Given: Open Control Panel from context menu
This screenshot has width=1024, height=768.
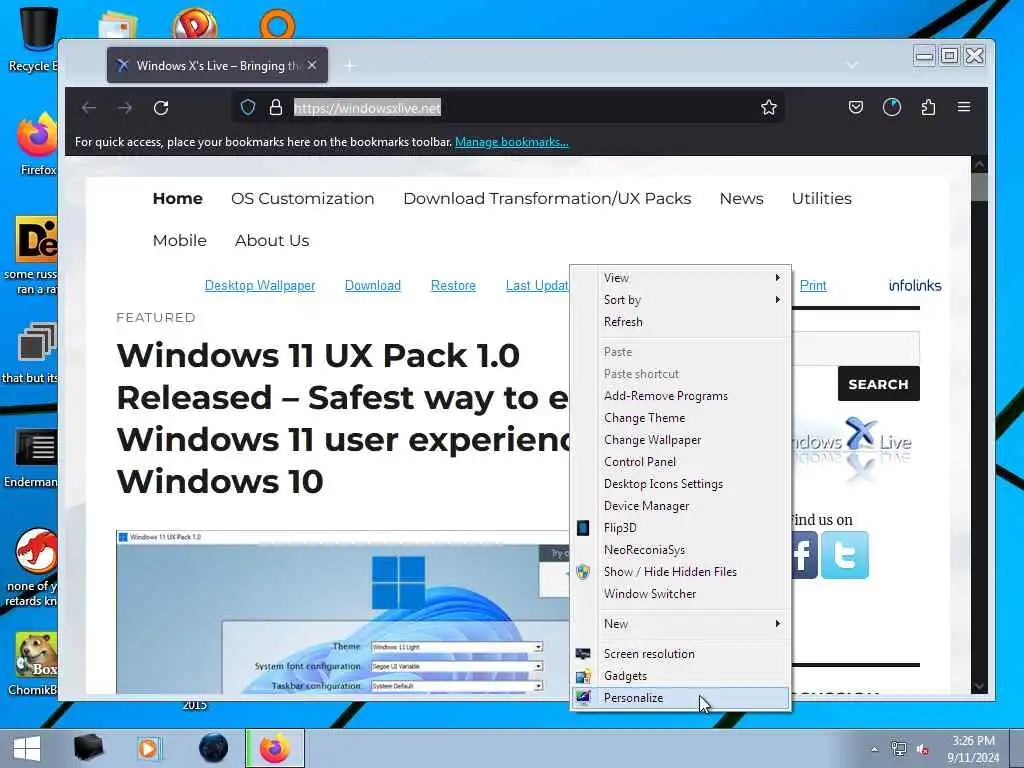Looking at the screenshot, I should 680,462.
